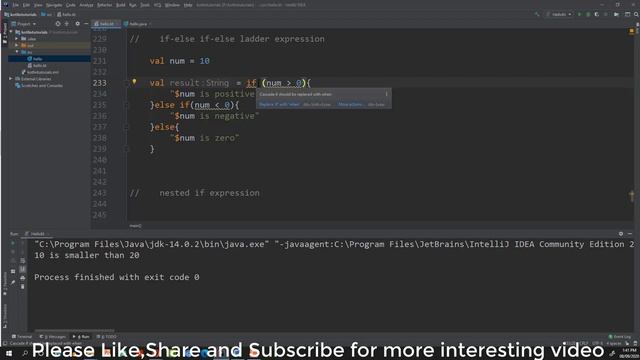
Task: Click the trash clear-all icon in Run panel
Action: pos(22,287)
